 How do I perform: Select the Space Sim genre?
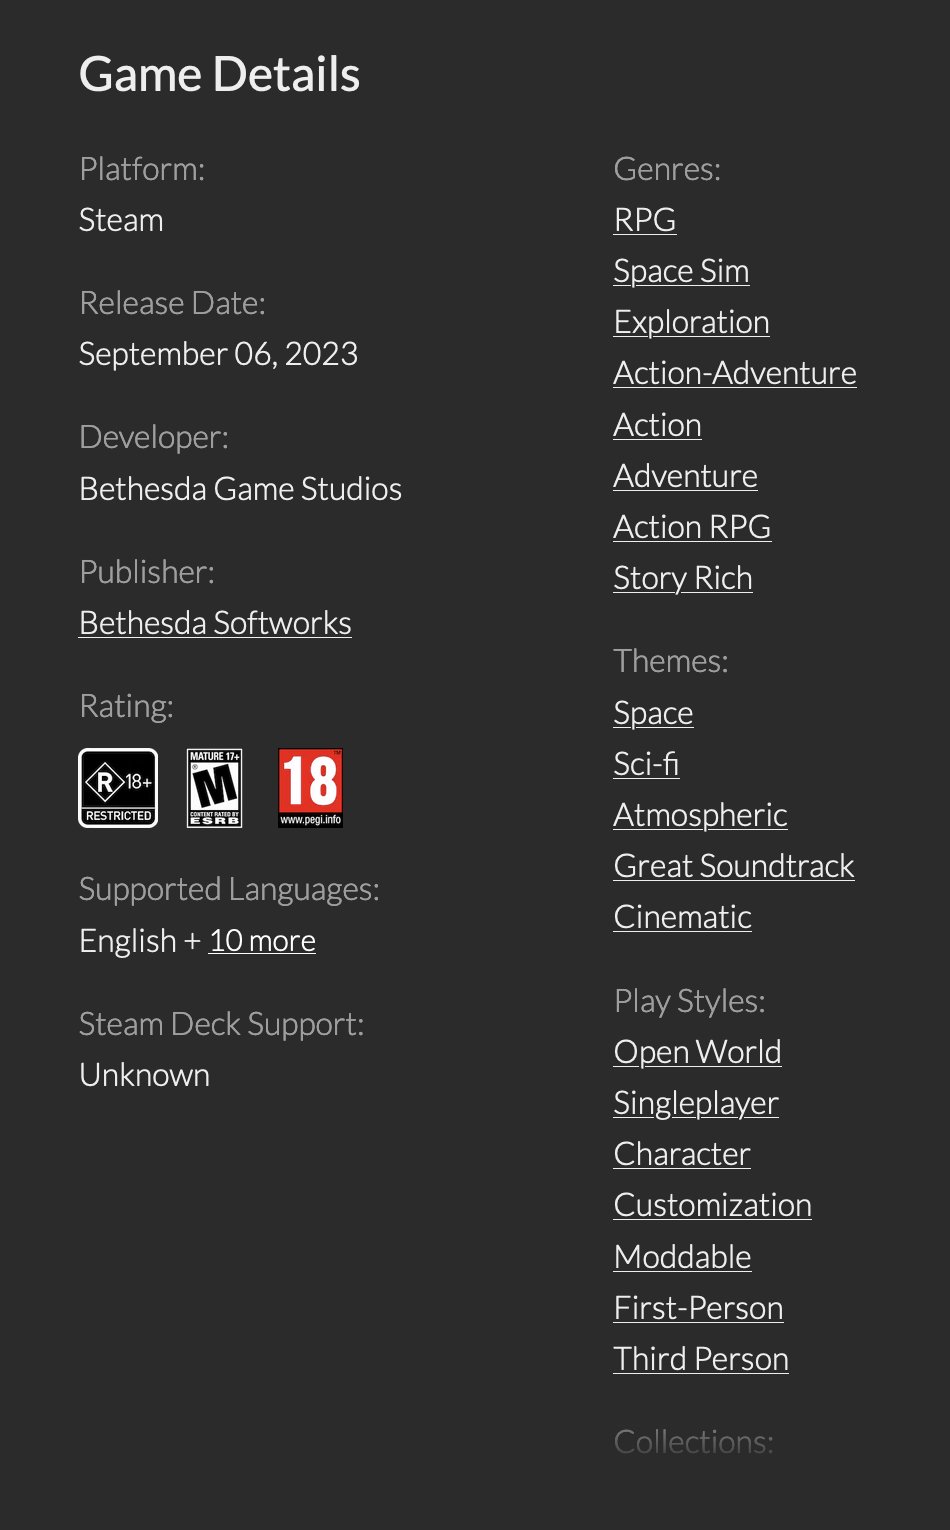pos(681,270)
